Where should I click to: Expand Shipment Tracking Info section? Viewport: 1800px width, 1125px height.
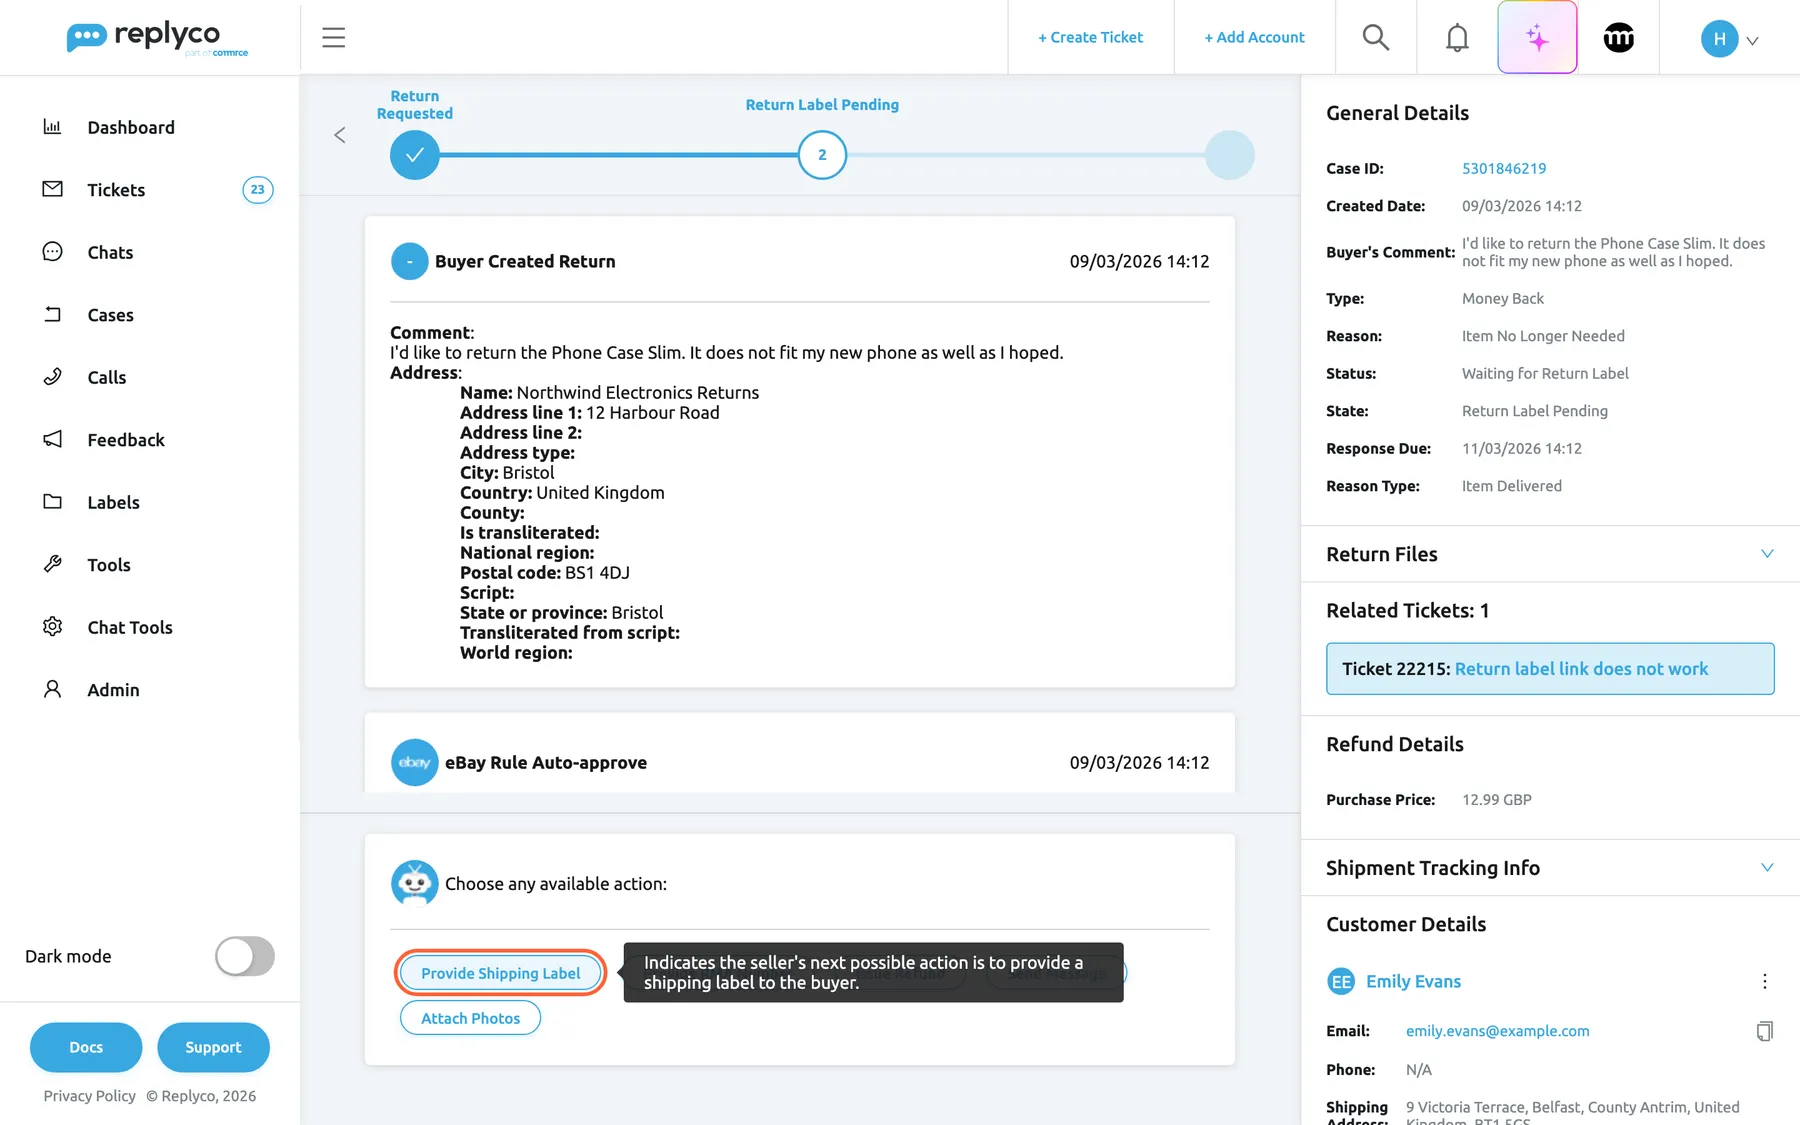(1767, 868)
